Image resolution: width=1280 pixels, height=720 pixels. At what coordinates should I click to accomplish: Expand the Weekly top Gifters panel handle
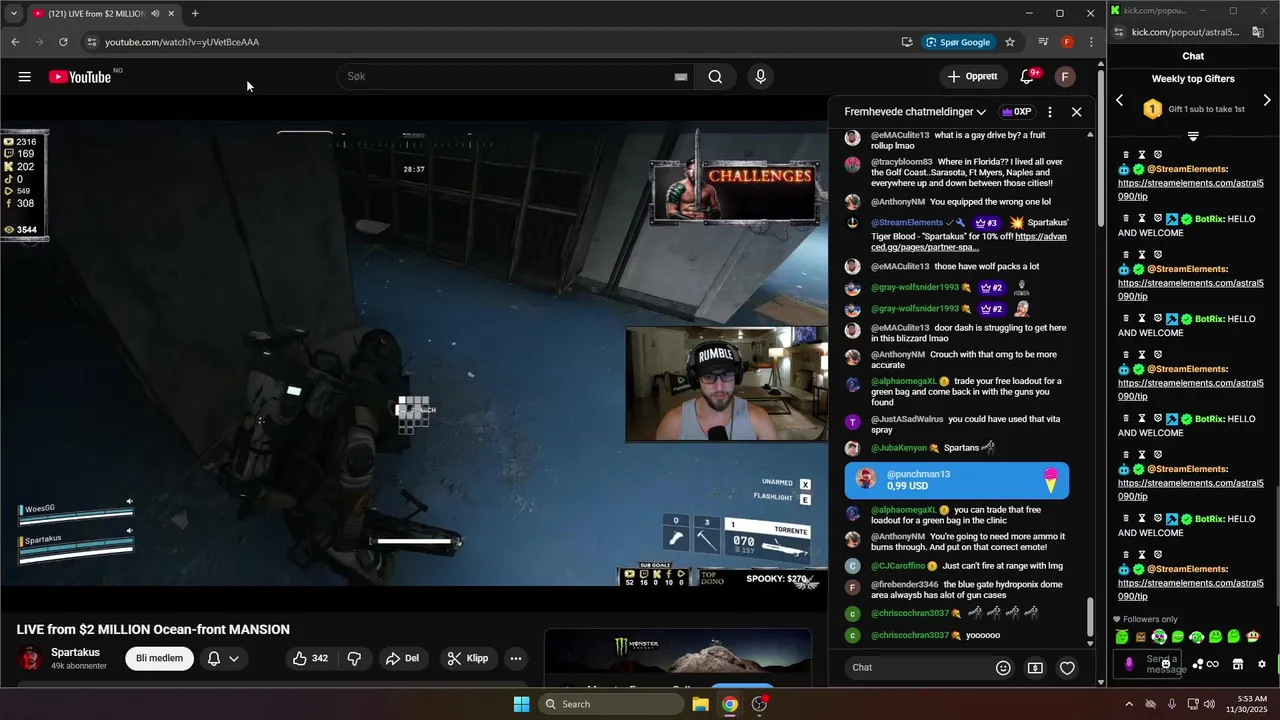click(1193, 136)
